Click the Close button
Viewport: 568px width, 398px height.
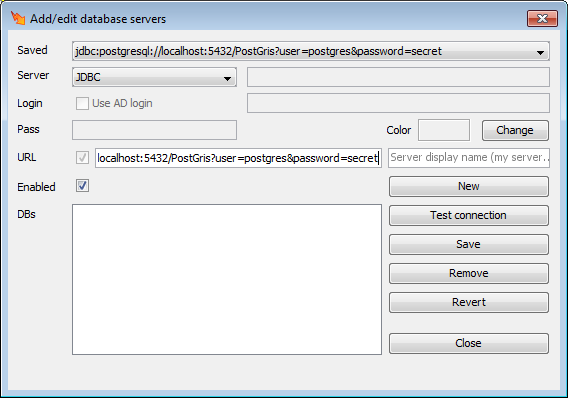[469, 343]
